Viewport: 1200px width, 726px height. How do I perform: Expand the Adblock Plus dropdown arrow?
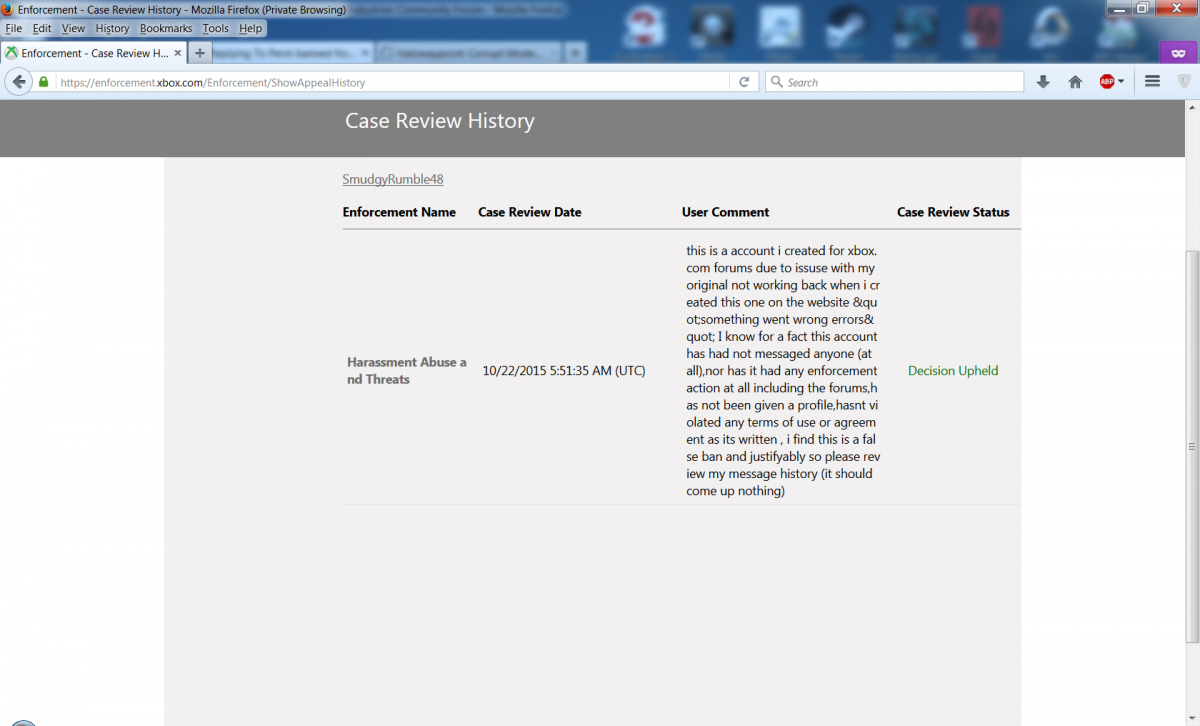point(1121,82)
